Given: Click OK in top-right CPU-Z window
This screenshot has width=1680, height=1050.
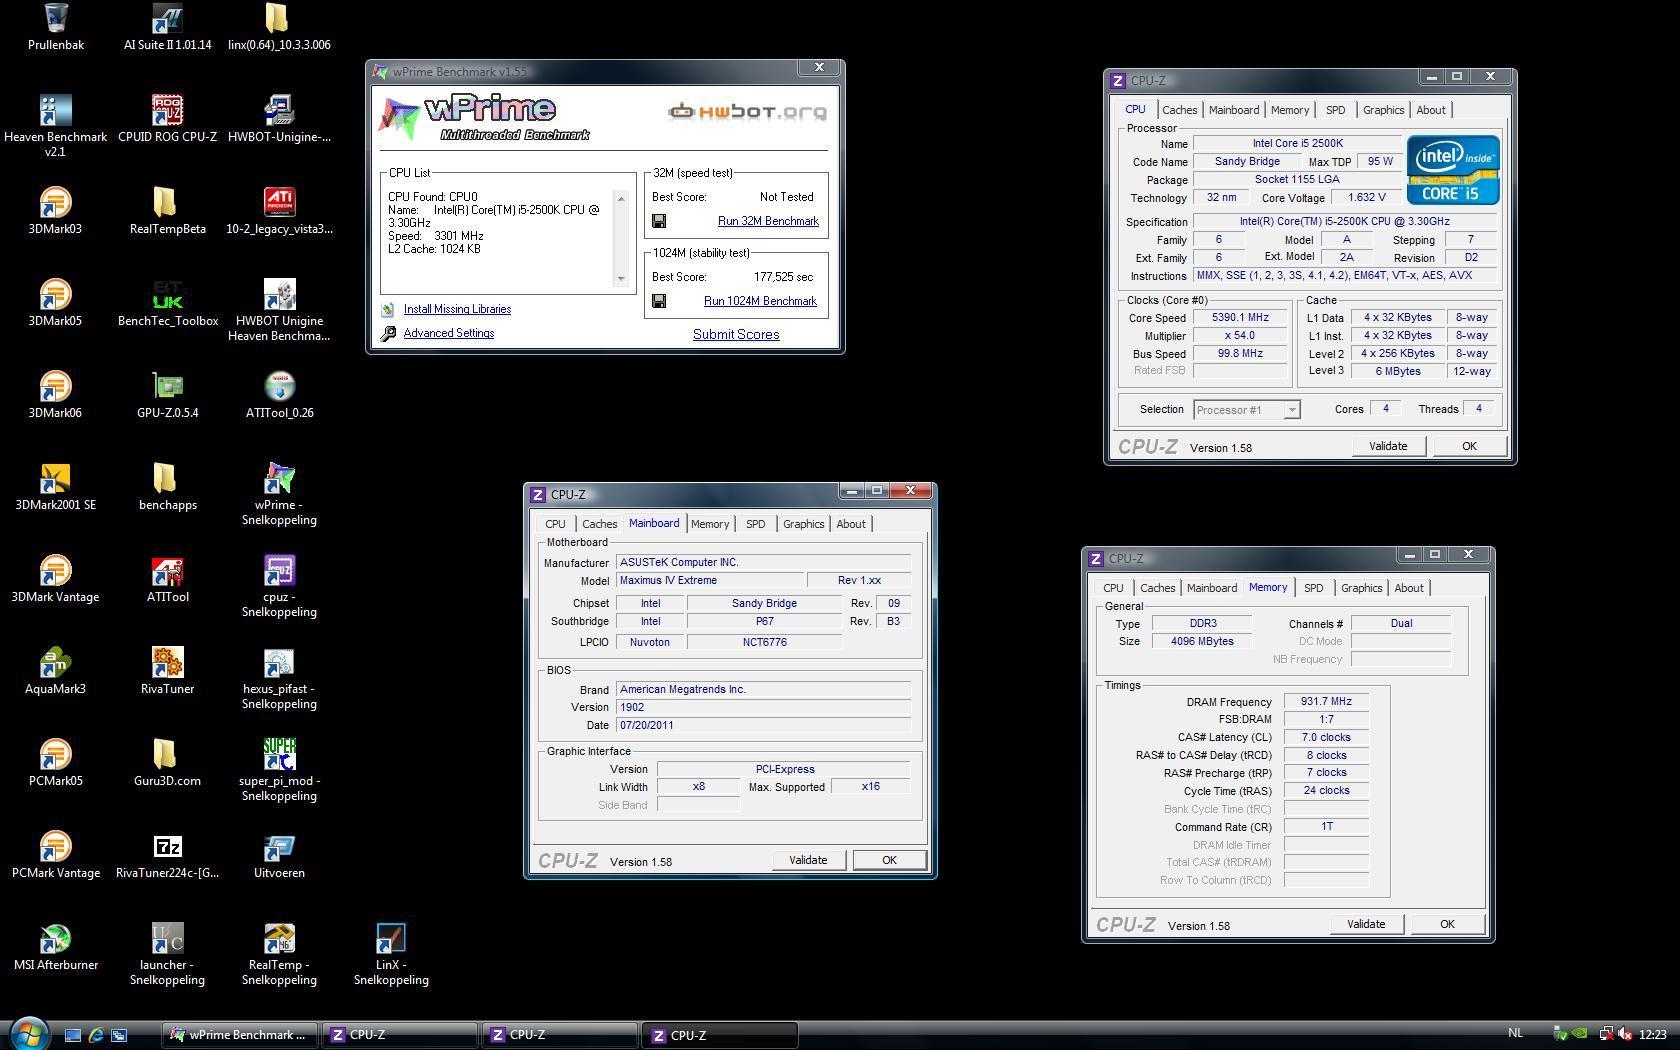Looking at the screenshot, I should coord(1468,446).
